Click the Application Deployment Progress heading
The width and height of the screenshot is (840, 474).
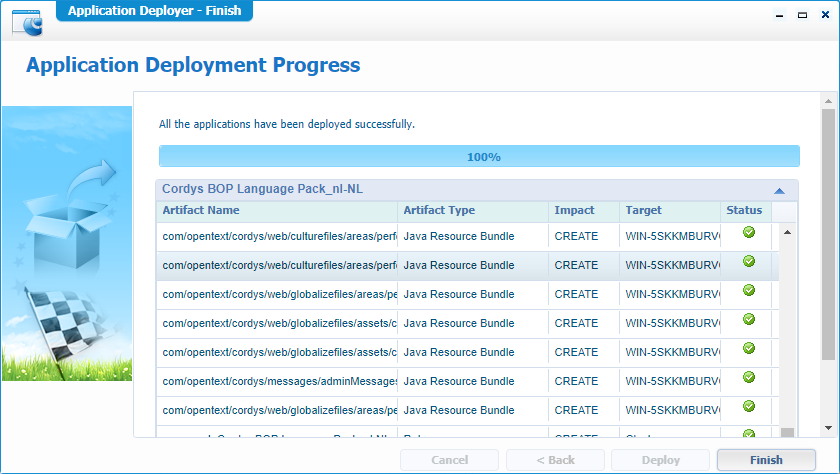193,65
